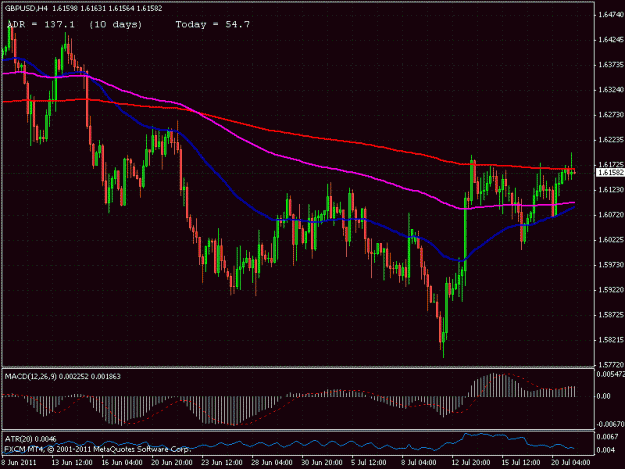Click the 1.62730 price axis label
This screenshot has height=469, width=625.
click(x=611, y=115)
